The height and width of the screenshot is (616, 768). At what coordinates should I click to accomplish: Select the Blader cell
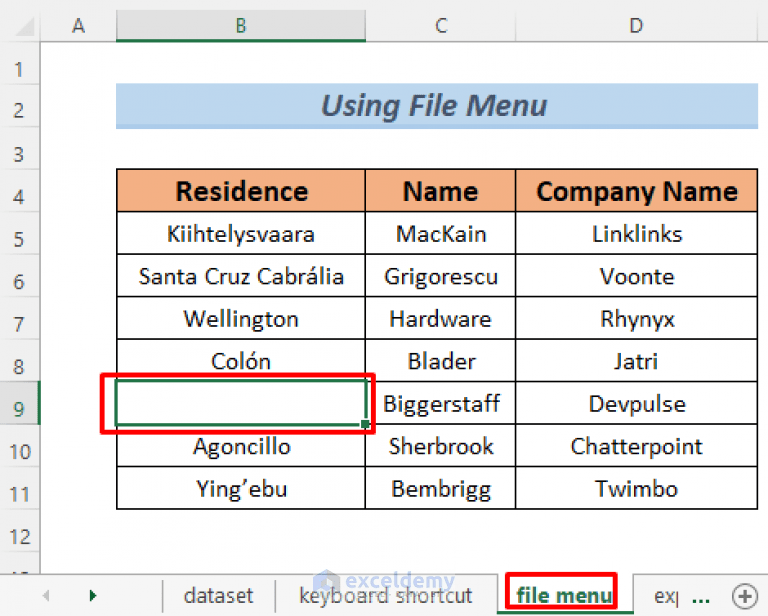coord(440,361)
